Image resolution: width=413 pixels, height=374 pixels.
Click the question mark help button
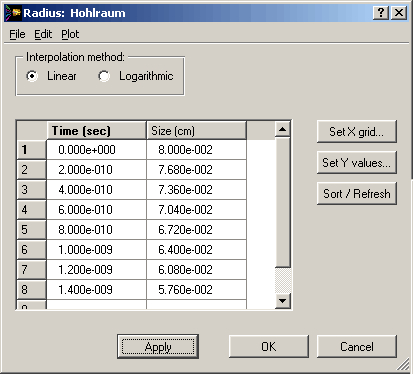(381, 13)
